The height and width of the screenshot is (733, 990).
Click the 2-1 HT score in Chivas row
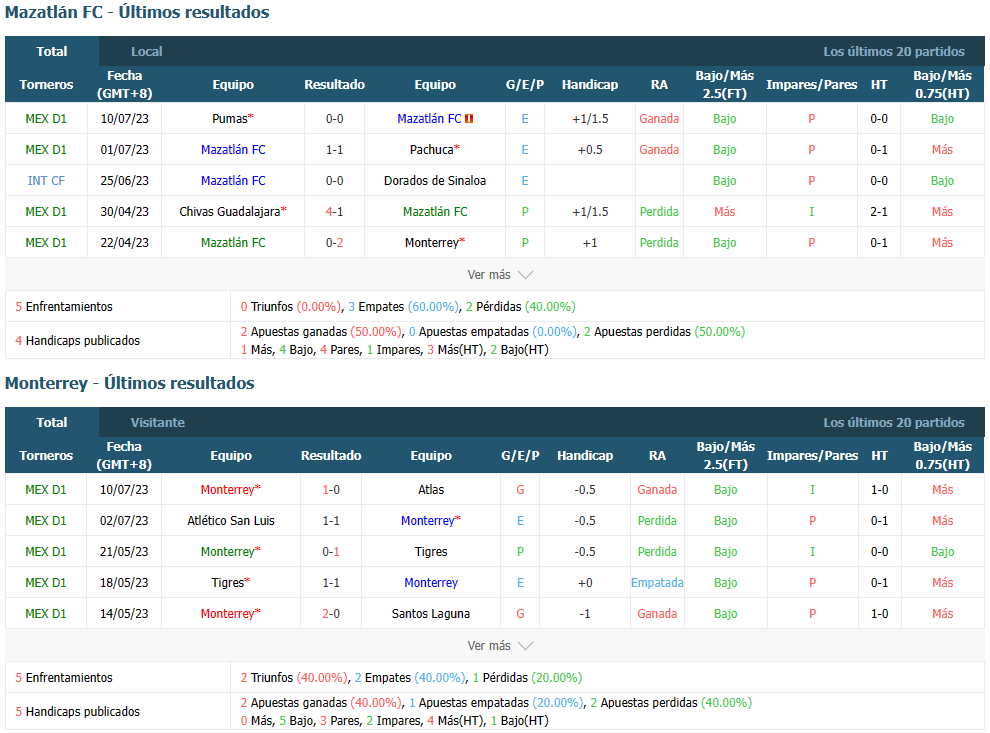coord(879,212)
